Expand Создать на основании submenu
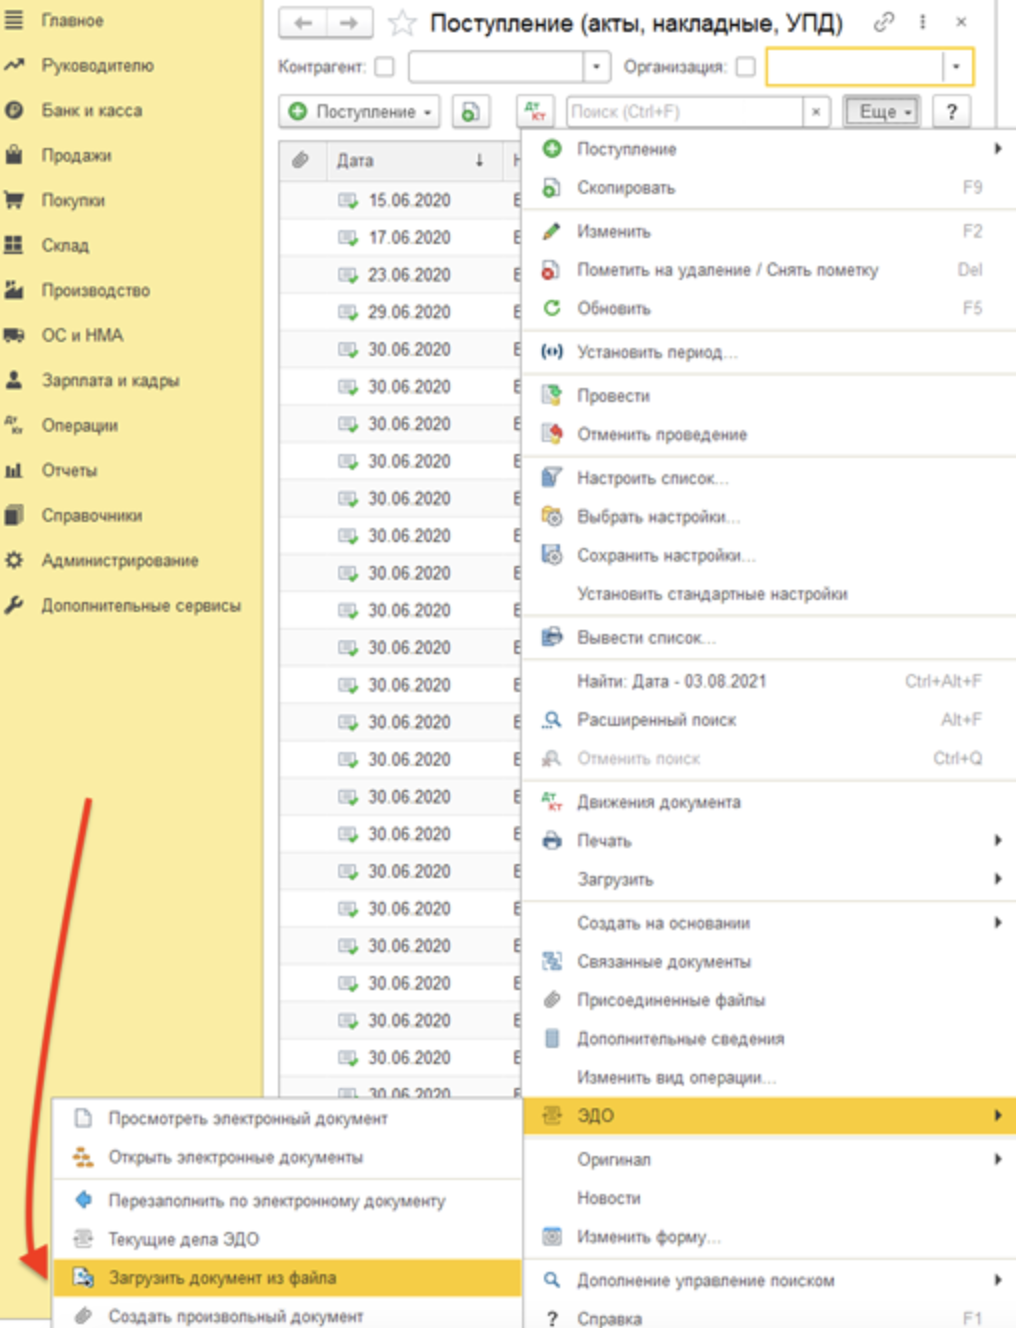Screen dimensions: 1016x1328 768,923
